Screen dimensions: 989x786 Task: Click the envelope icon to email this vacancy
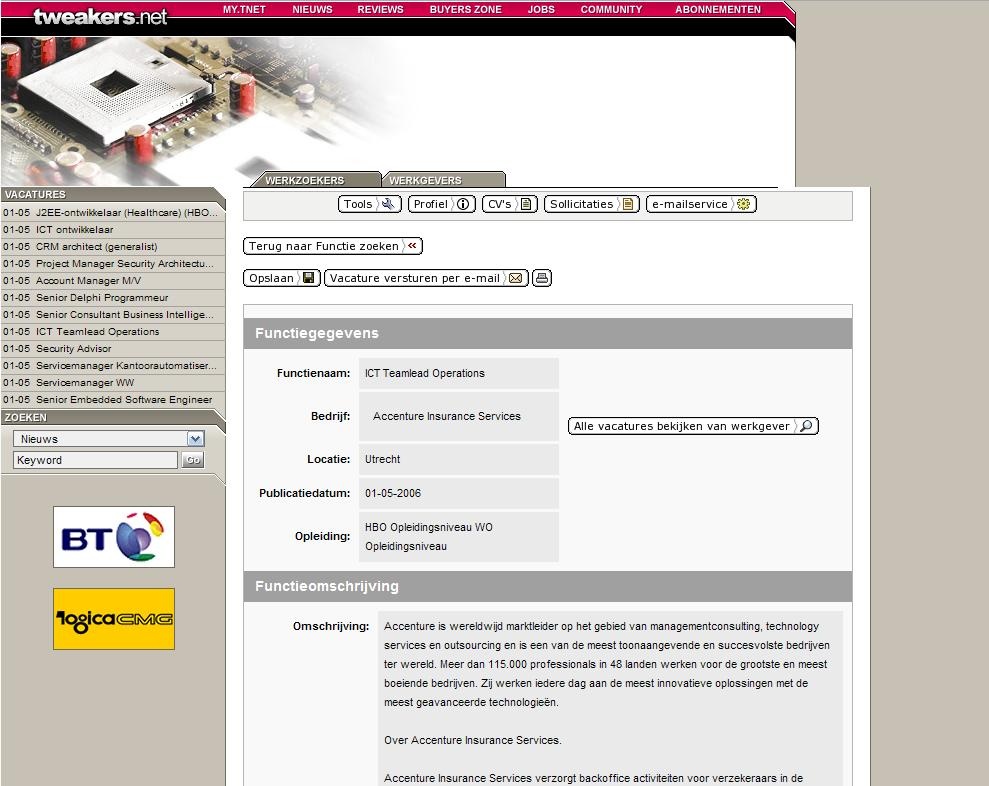point(514,278)
